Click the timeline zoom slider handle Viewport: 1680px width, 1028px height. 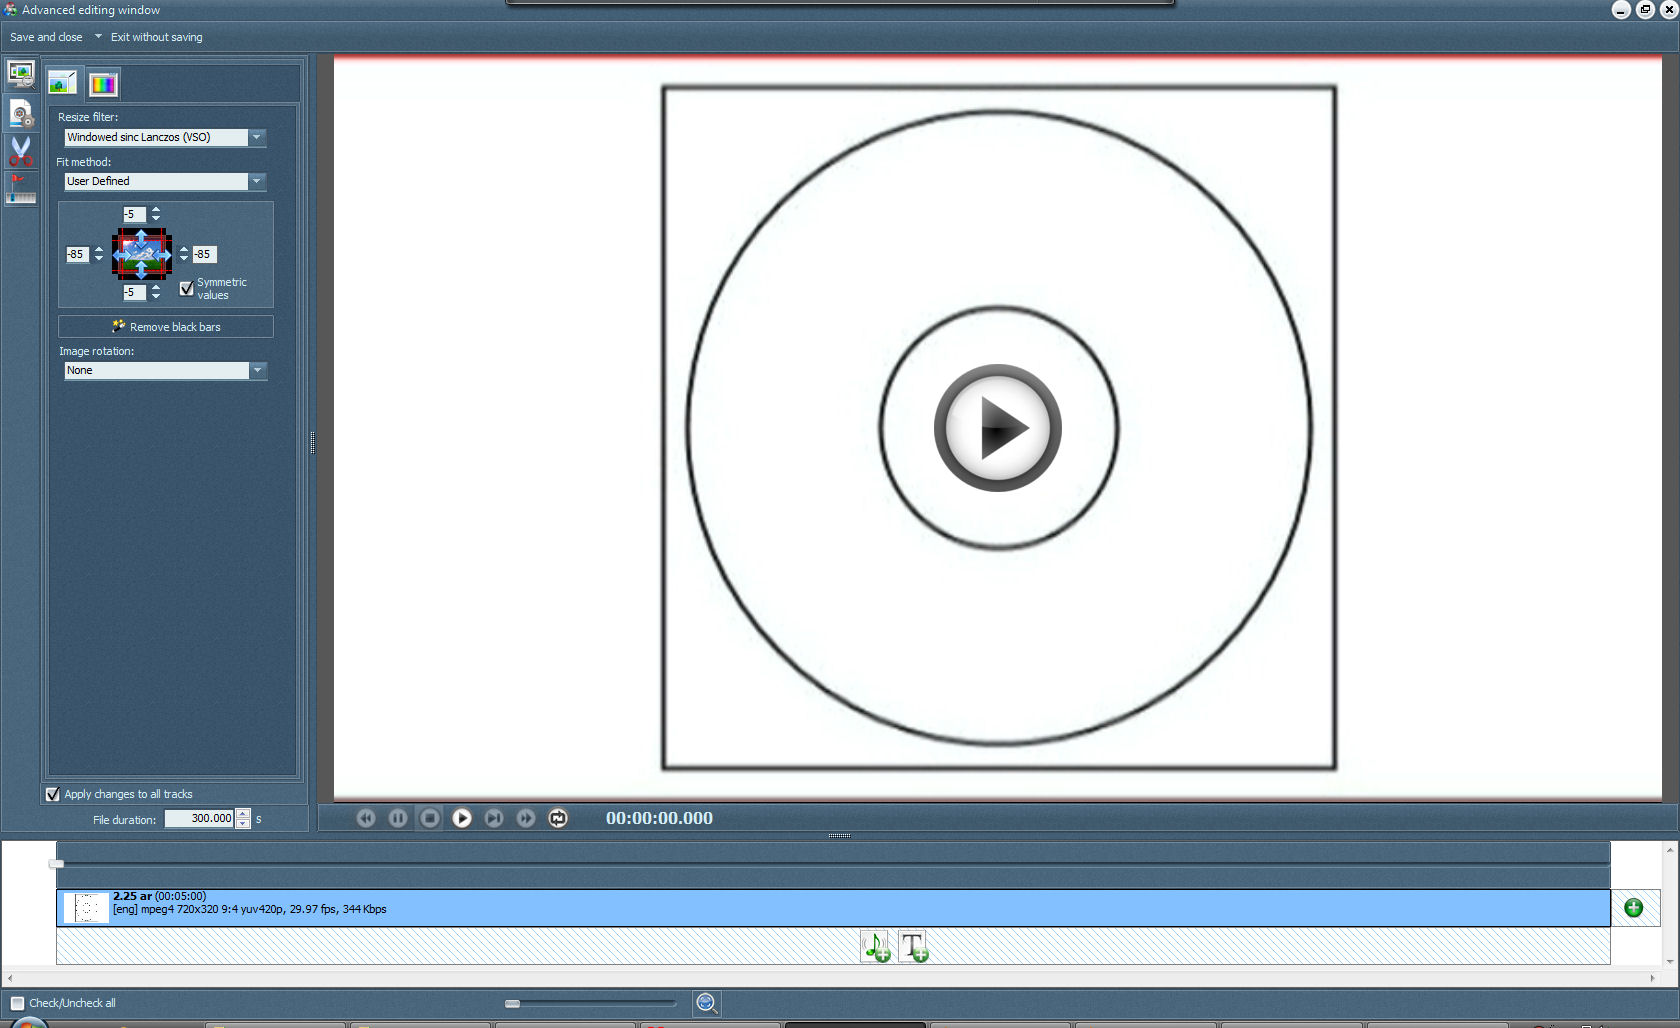[512, 1003]
